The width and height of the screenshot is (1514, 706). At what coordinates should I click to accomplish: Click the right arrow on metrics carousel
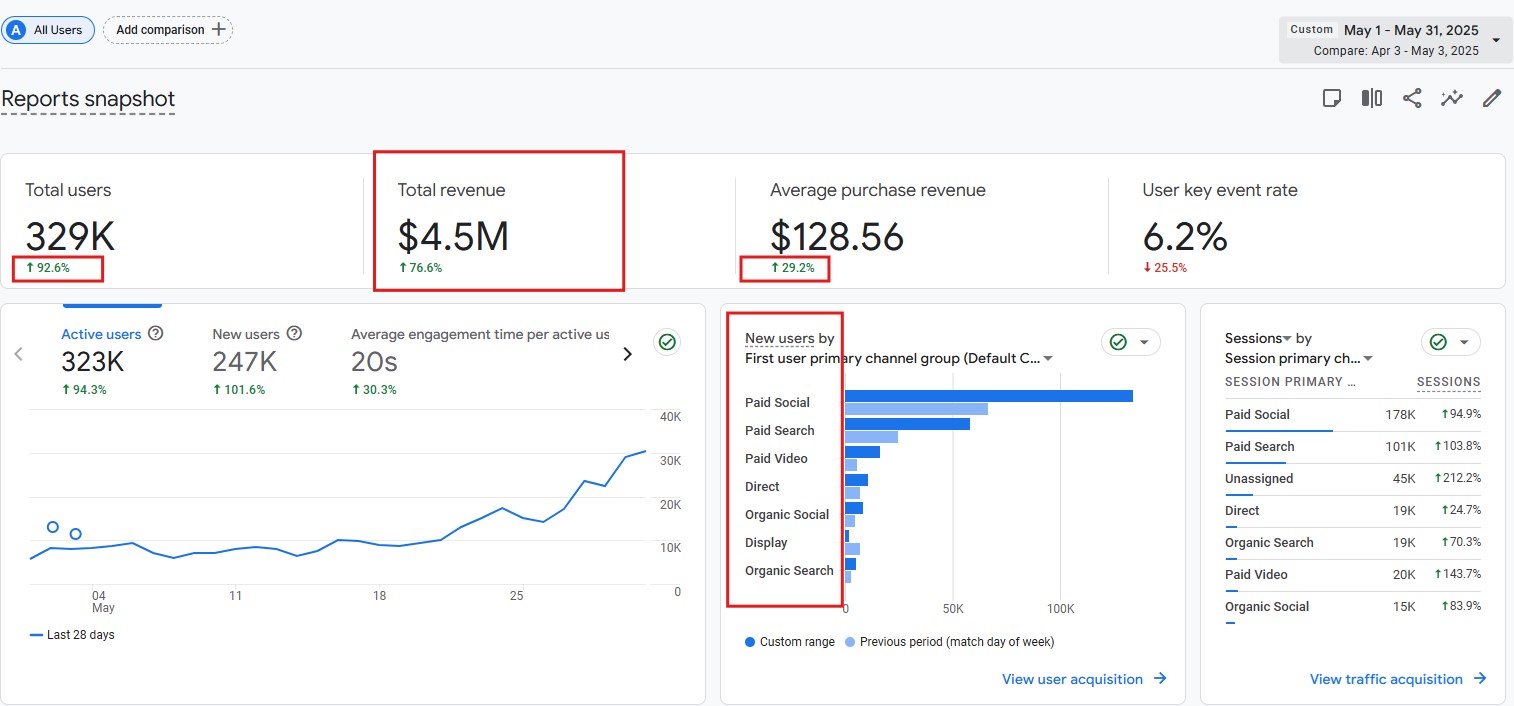click(628, 353)
